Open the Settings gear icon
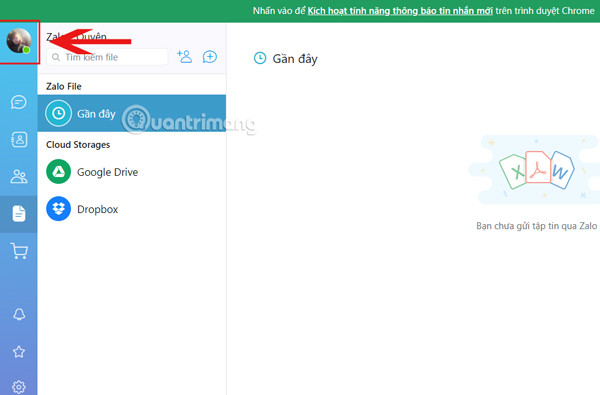Image resolution: width=600 pixels, height=395 pixels. point(19,387)
